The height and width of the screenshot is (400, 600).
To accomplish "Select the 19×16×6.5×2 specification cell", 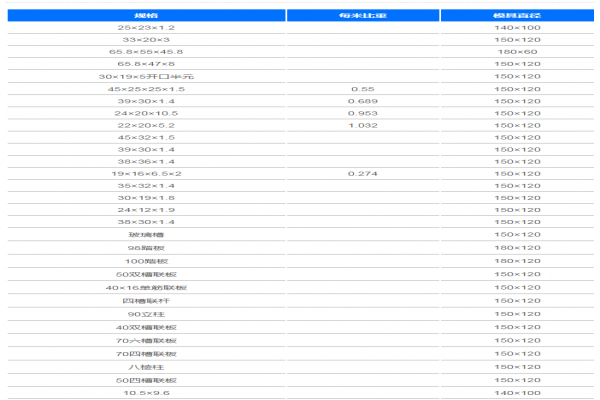I will coord(147,173).
